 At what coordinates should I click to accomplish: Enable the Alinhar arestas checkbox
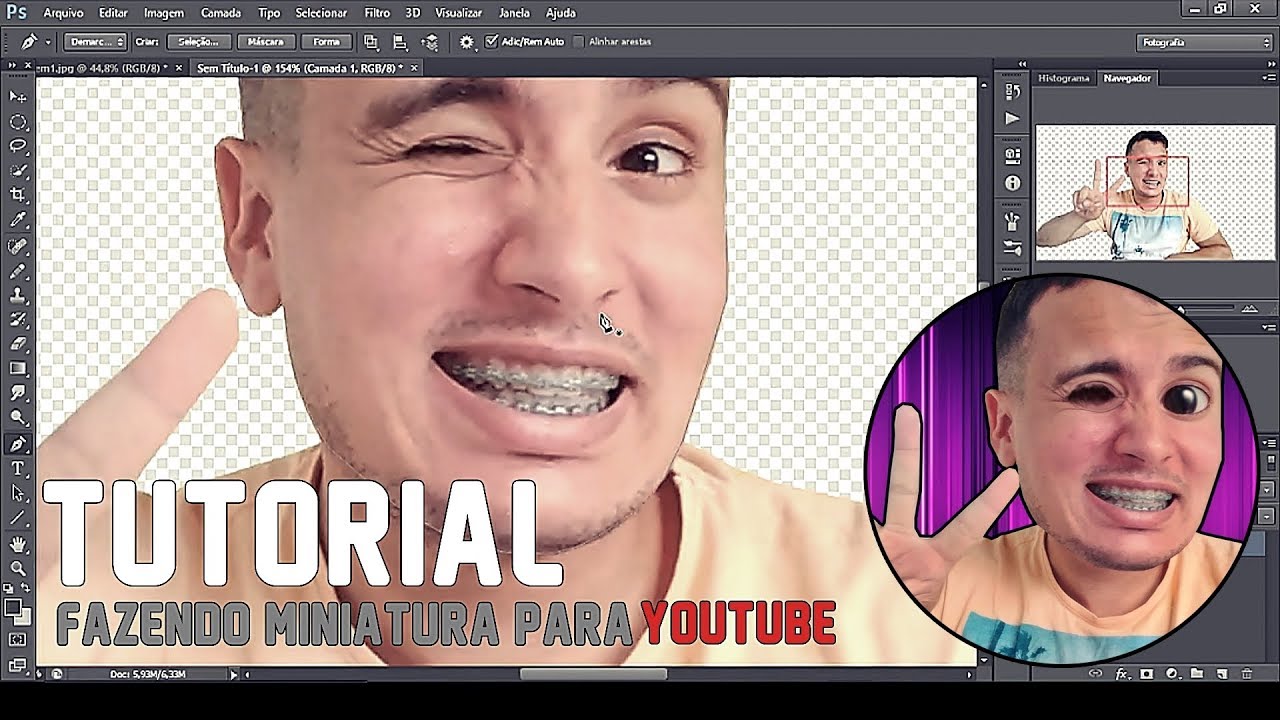tap(578, 42)
